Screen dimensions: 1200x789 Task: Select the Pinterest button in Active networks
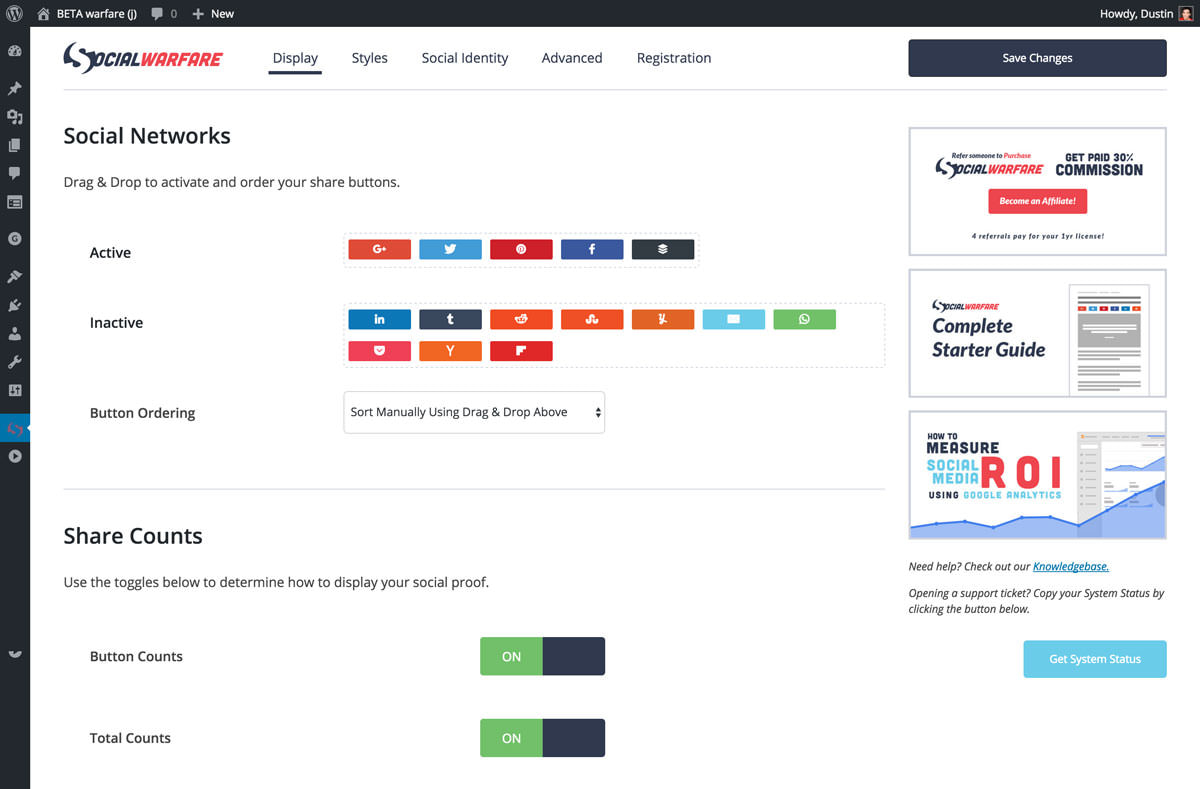click(x=521, y=250)
